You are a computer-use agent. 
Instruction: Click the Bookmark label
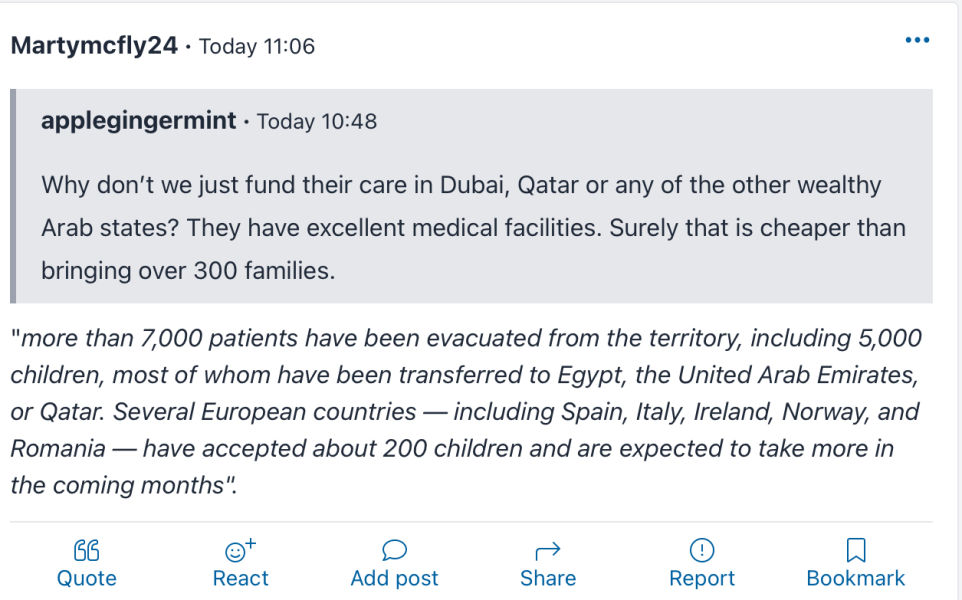click(856, 578)
